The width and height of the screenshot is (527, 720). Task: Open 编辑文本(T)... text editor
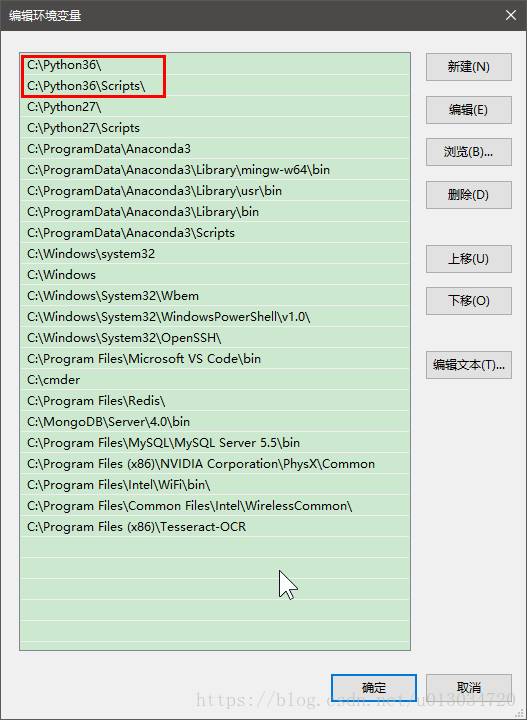tap(469, 365)
